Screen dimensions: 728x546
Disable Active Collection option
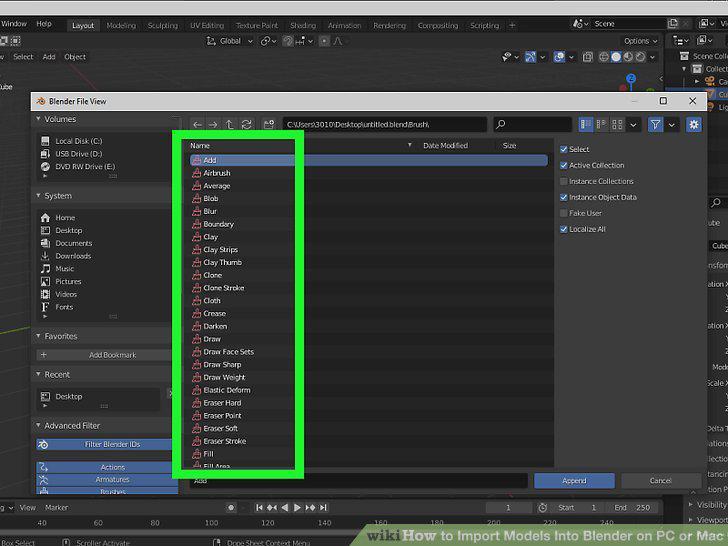click(x=564, y=165)
